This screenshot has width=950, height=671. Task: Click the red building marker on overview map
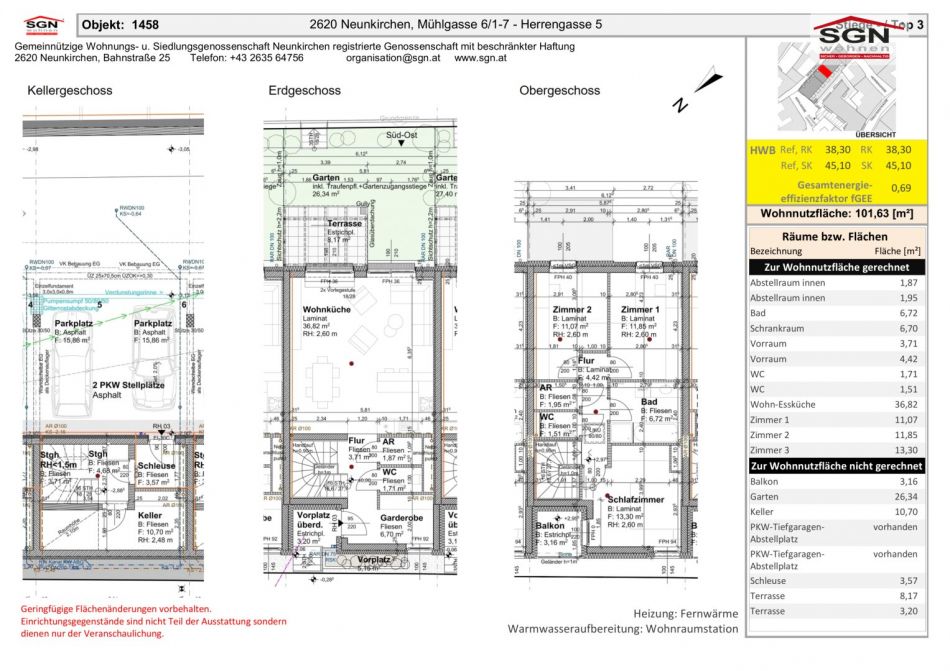pyautogui.click(x=824, y=71)
